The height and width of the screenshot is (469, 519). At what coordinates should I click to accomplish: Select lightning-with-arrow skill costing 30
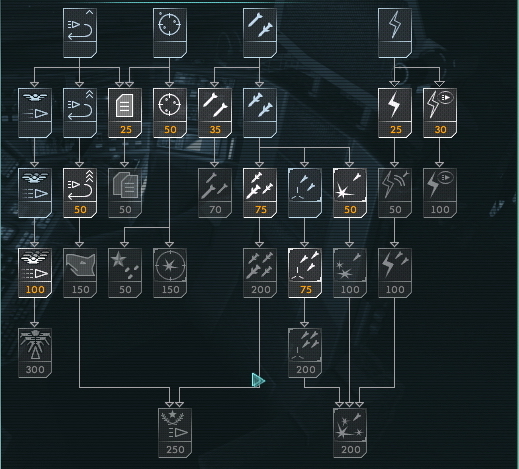440,113
